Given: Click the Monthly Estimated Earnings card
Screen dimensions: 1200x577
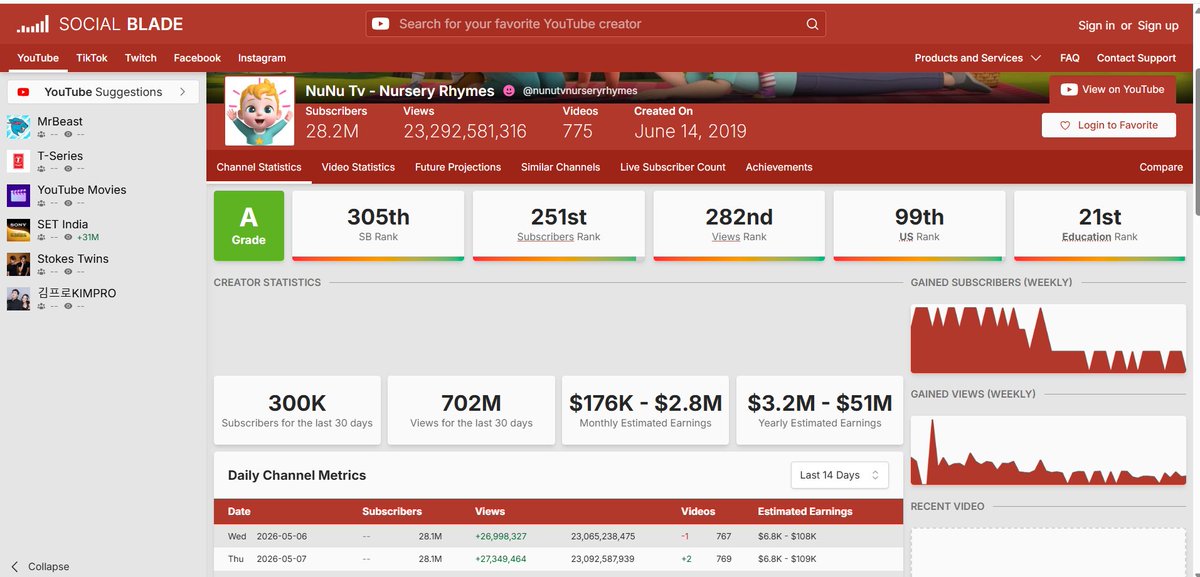Looking at the screenshot, I should [x=645, y=410].
